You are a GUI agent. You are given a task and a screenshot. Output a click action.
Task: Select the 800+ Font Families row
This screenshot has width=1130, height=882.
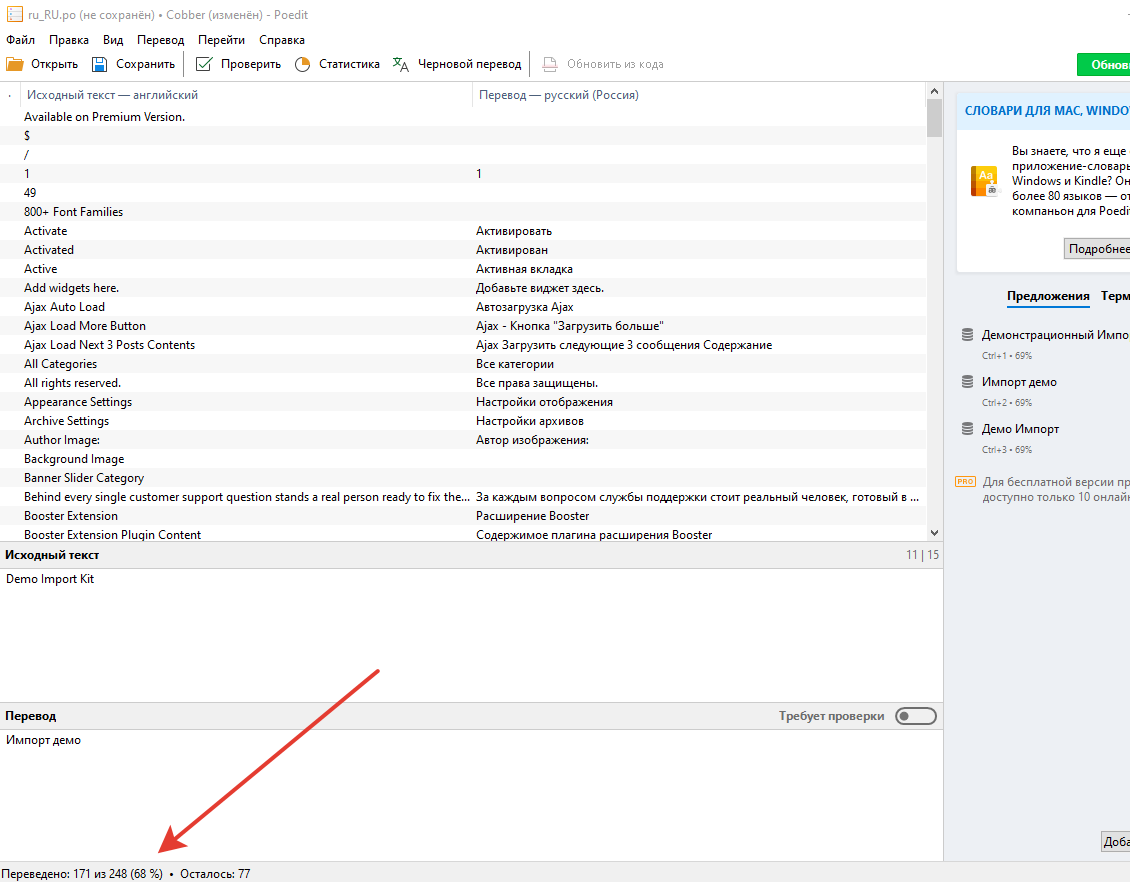(x=463, y=212)
